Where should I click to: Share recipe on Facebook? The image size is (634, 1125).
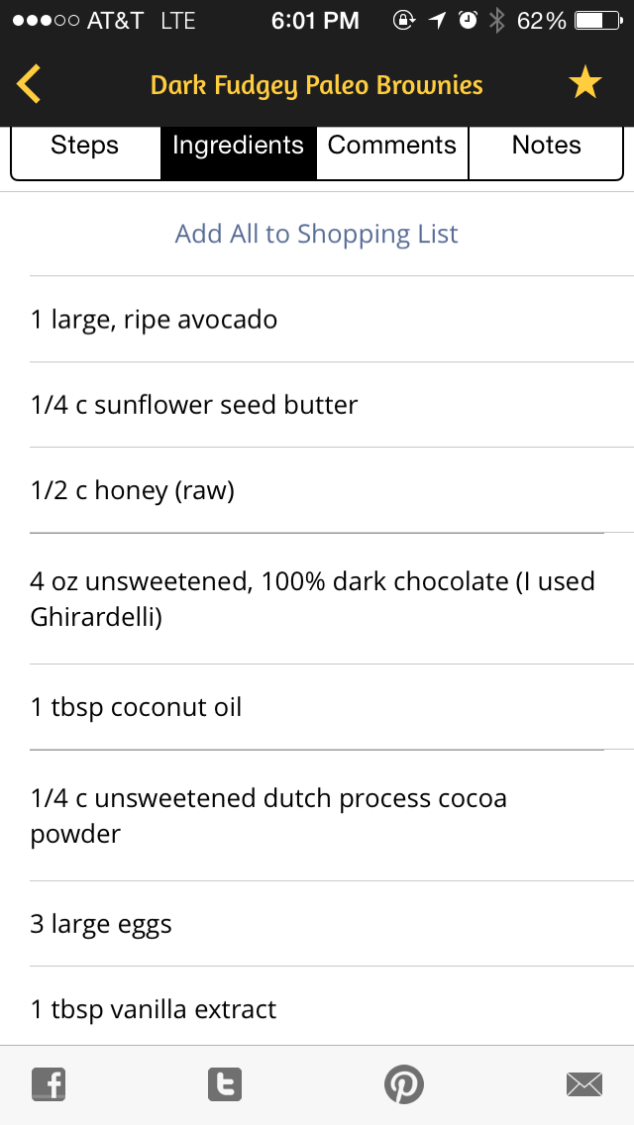pyautogui.click(x=48, y=1084)
